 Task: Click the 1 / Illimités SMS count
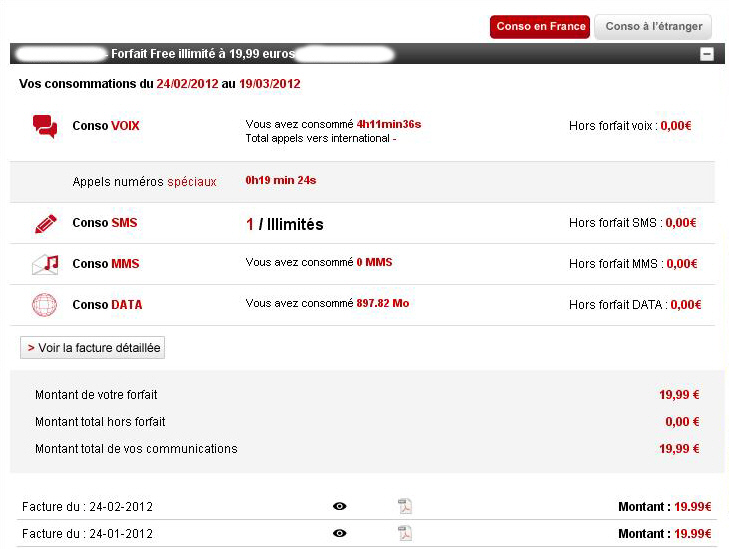[x=285, y=225]
